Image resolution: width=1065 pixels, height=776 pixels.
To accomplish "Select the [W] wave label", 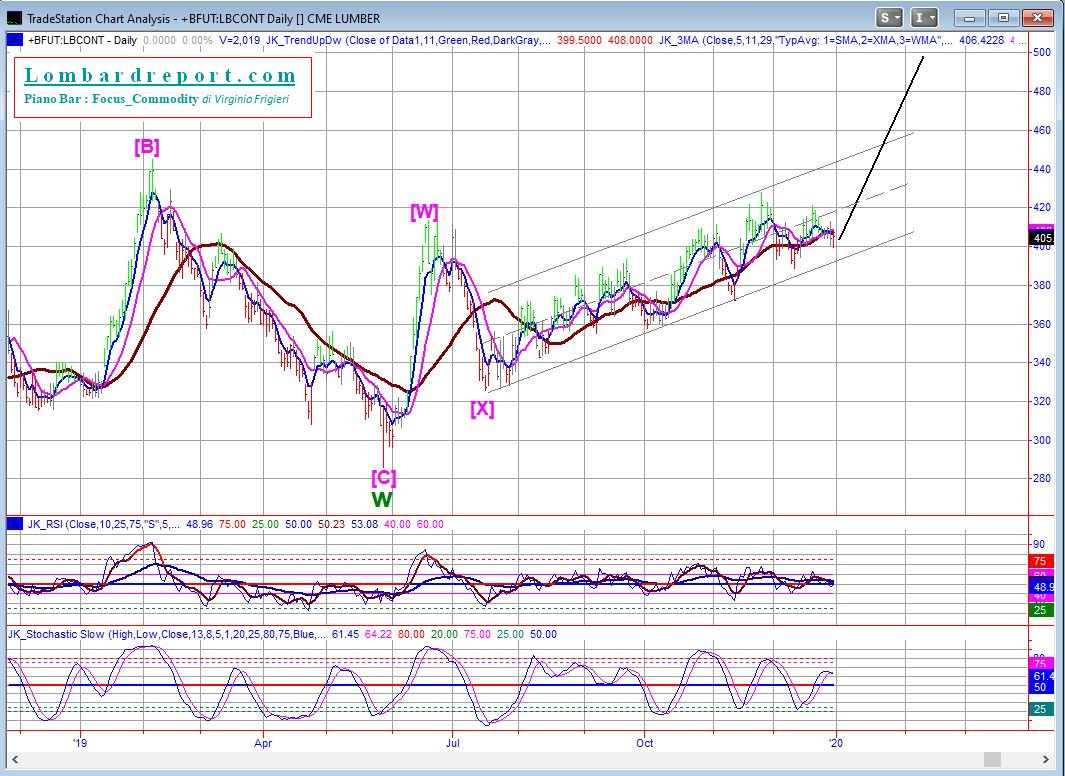I will 425,212.
